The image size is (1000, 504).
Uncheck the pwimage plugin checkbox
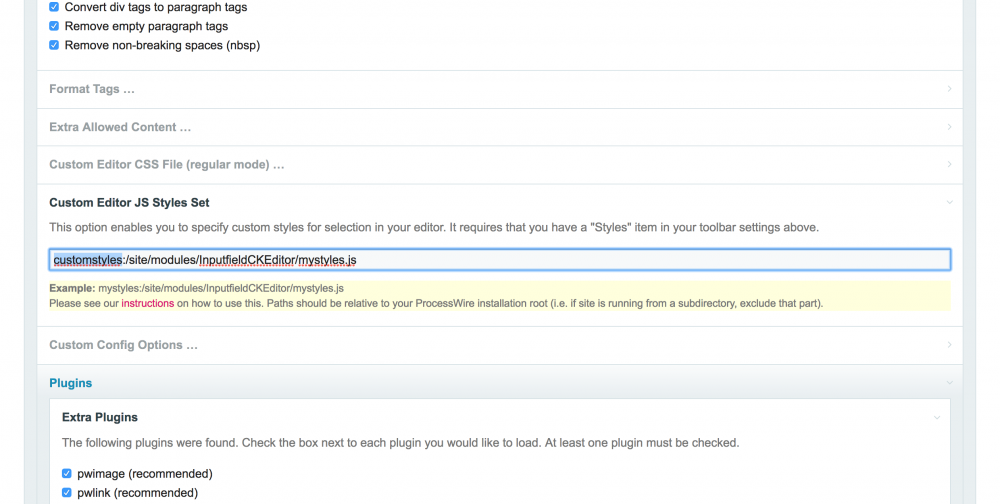click(x=67, y=474)
